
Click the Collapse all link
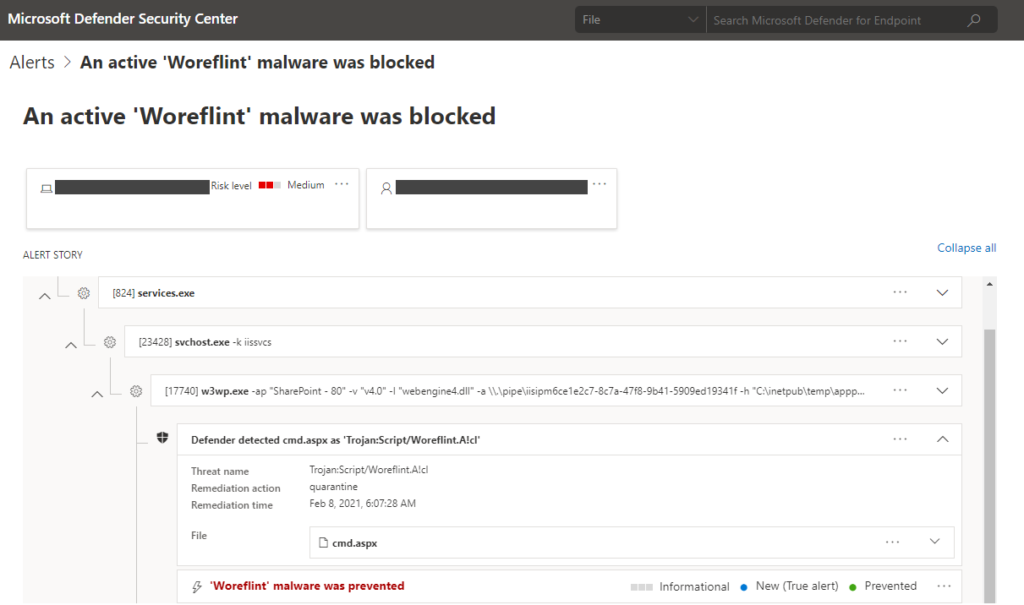click(x=966, y=247)
